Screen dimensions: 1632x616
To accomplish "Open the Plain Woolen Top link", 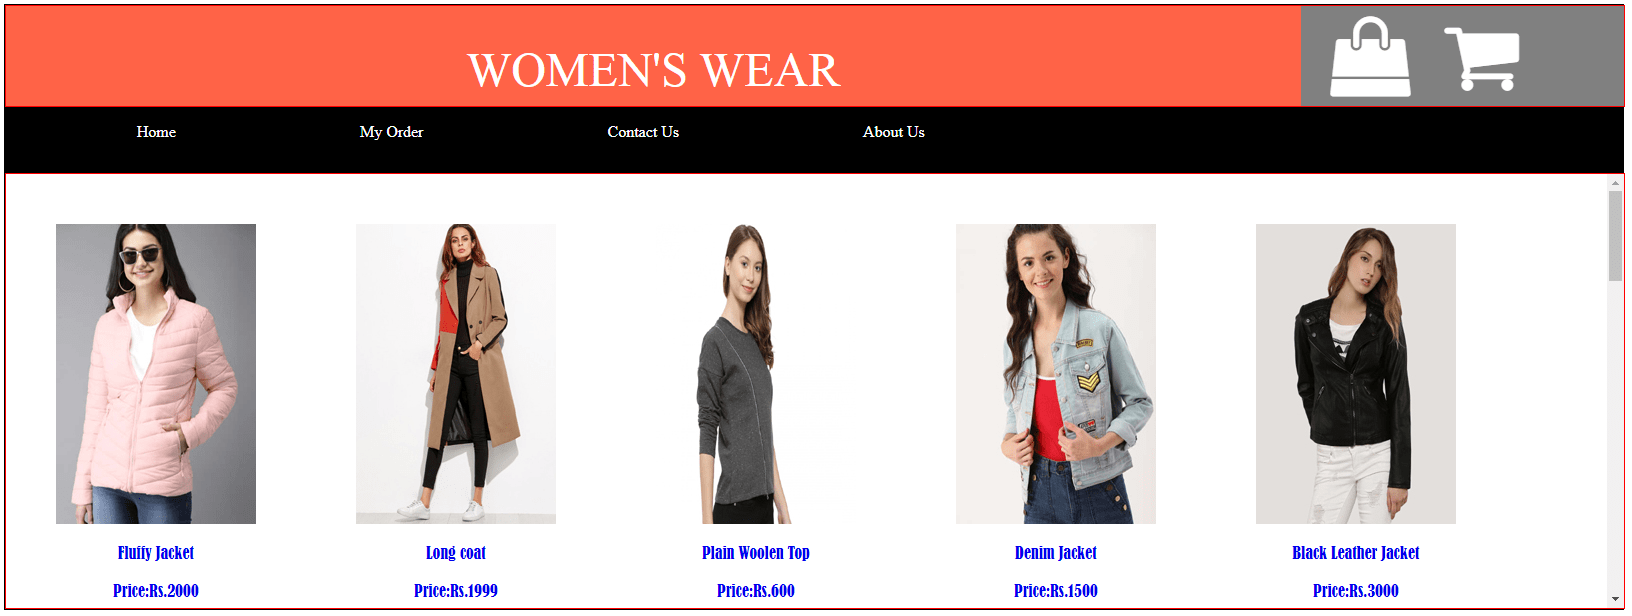I will coord(756,553).
